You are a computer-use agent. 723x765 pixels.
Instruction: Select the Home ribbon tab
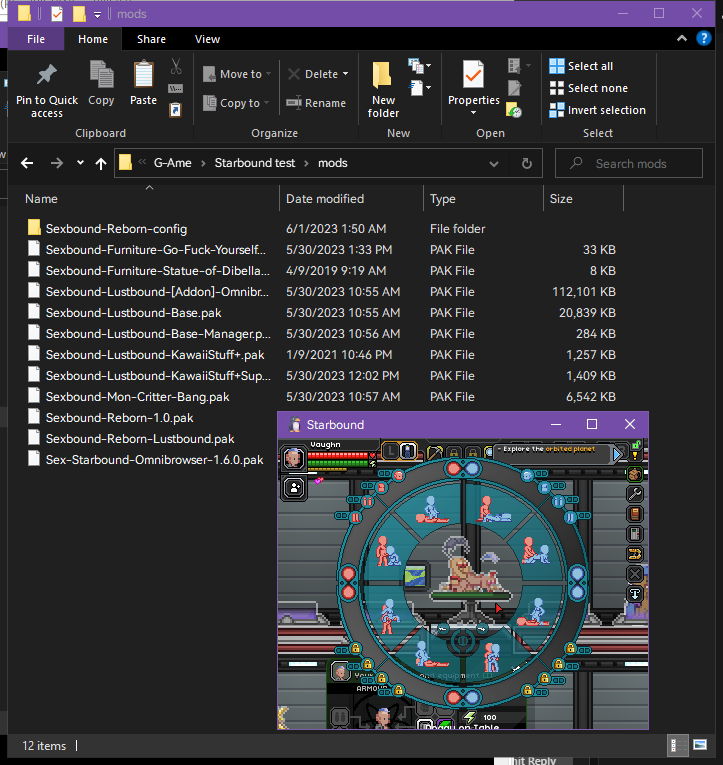pos(93,39)
